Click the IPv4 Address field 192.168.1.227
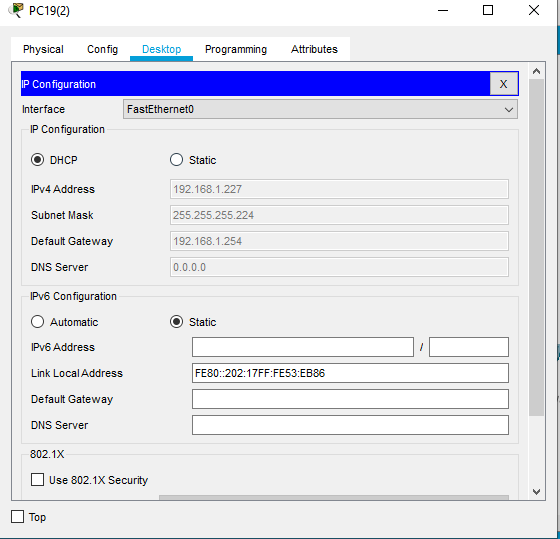Viewport: 560px width, 539px height. point(339,189)
